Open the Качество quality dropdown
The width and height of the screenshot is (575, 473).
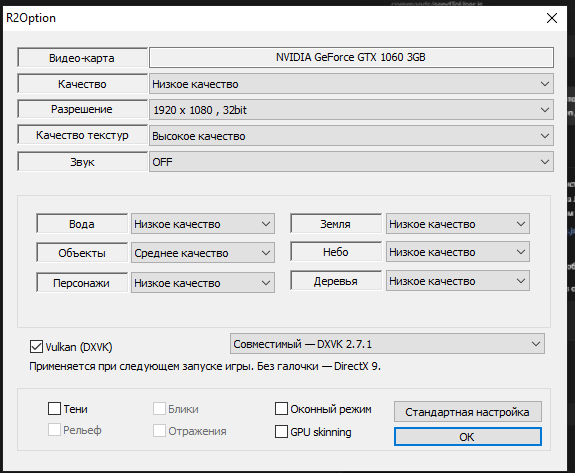pos(351,84)
